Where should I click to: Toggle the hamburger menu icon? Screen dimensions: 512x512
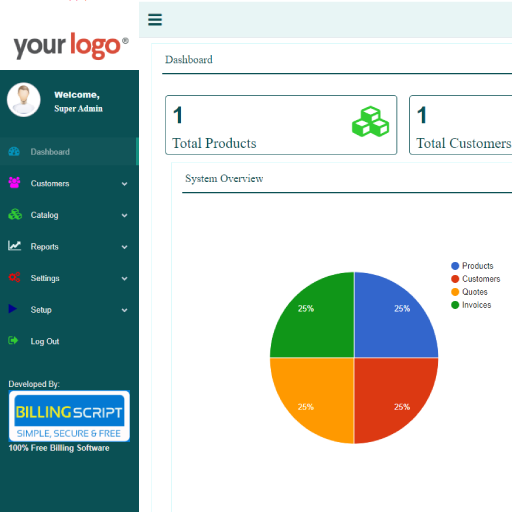[x=155, y=20]
